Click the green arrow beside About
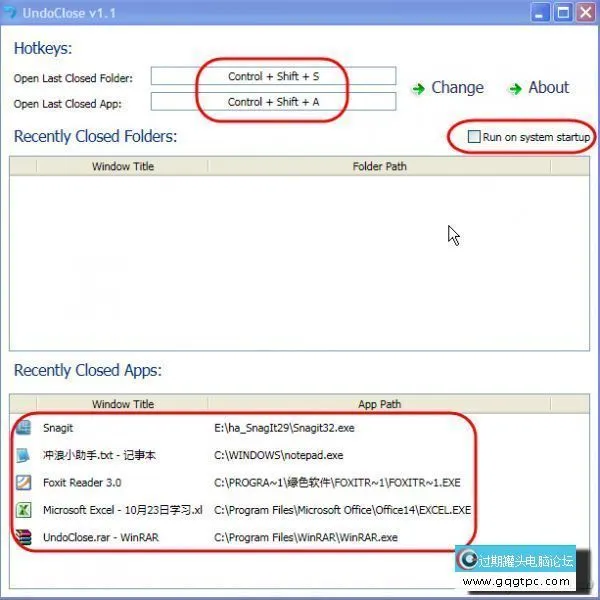Viewport: 600px width, 600px height. pos(515,89)
